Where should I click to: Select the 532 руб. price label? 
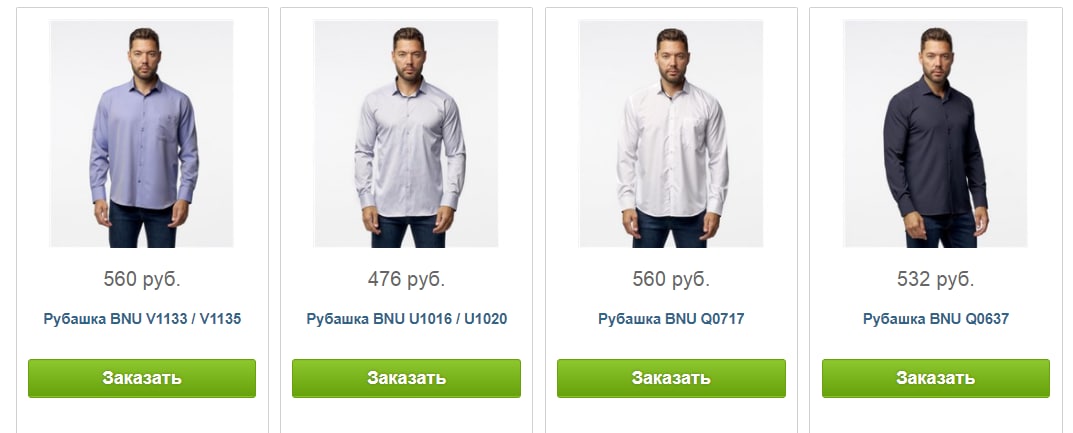pos(935,279)
